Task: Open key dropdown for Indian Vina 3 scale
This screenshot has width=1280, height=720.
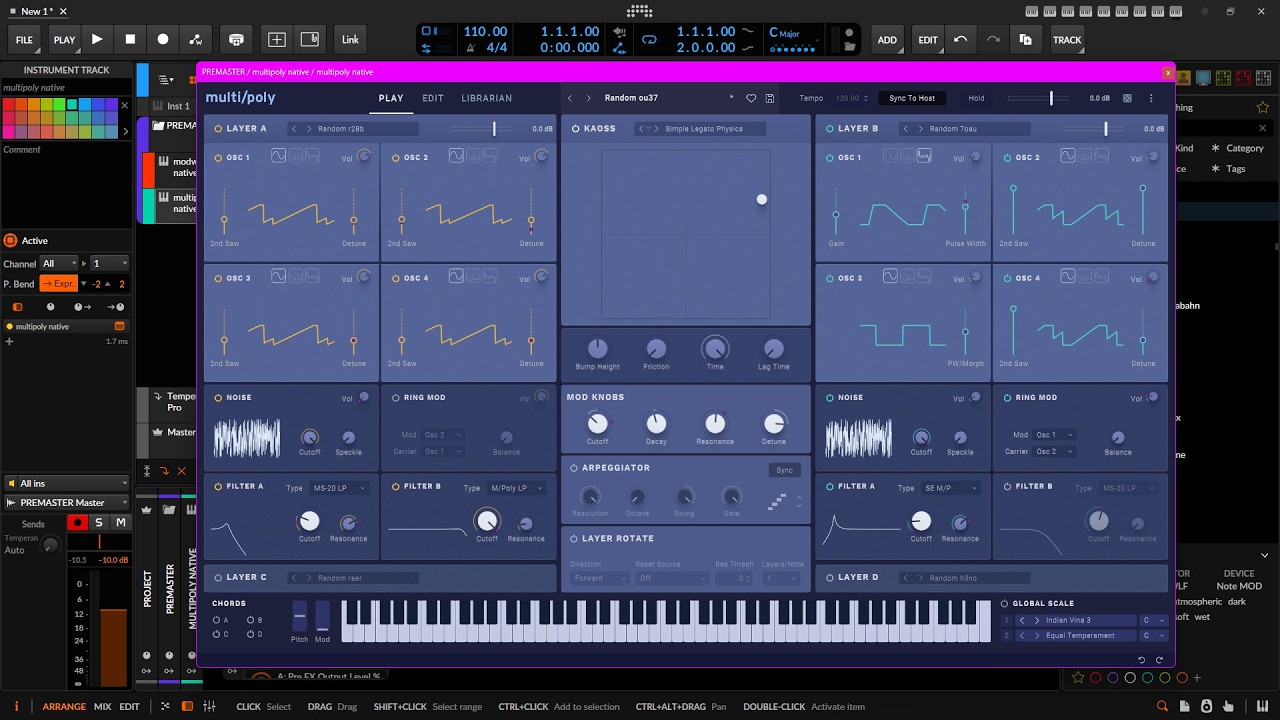Action: [x=1154, y=620]
